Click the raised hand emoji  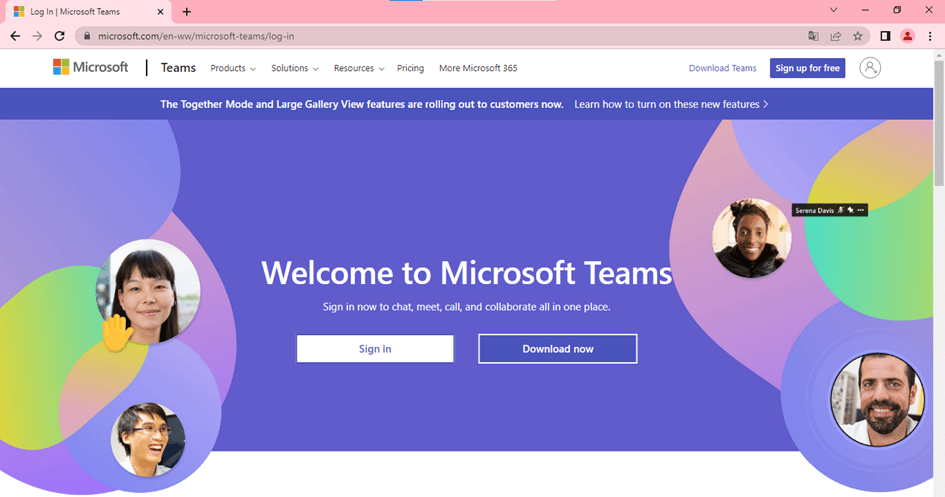point(116,333)
